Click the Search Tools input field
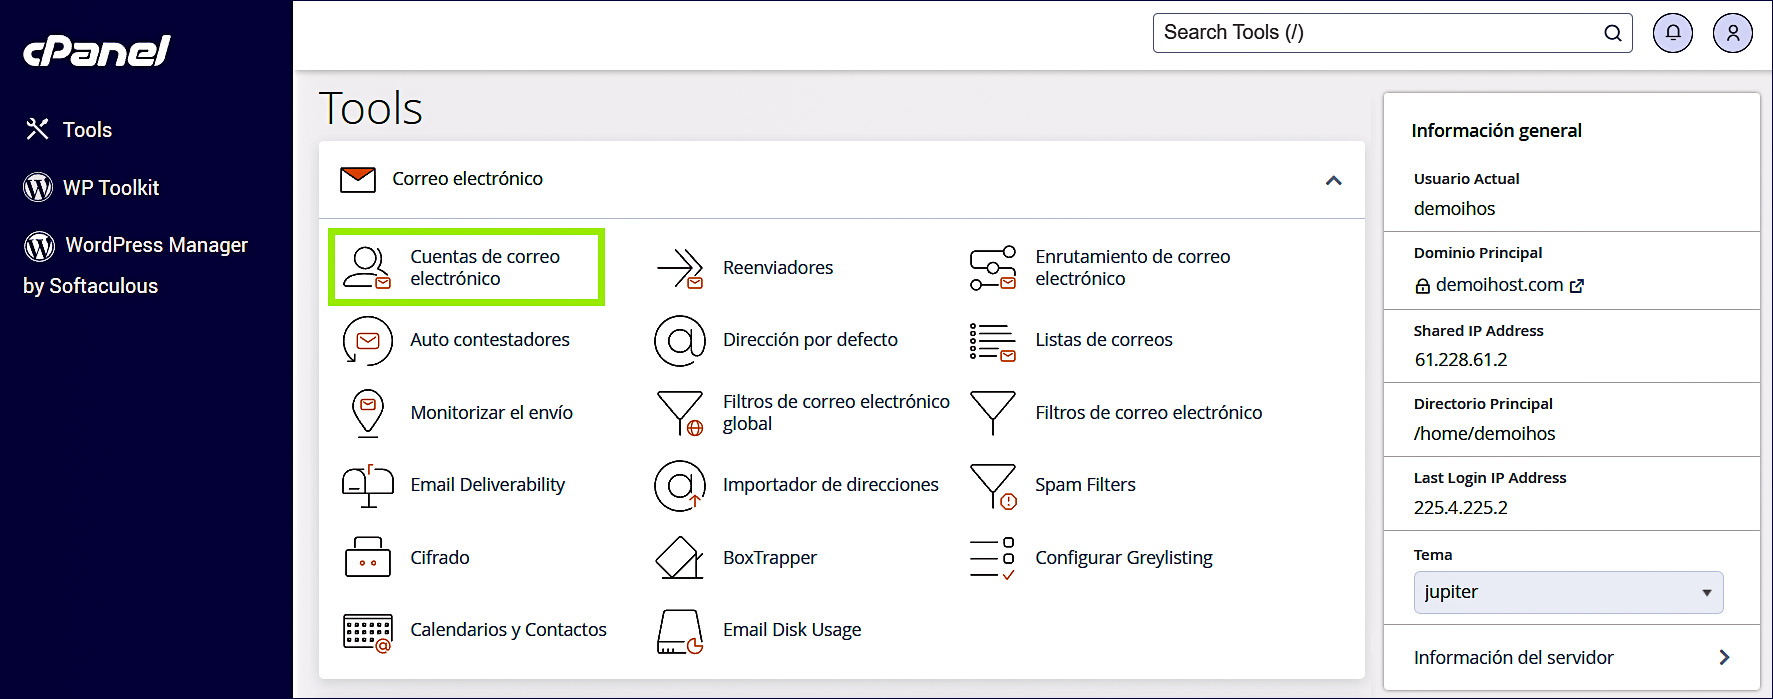The width and height of the screenshot is (1773, 699). click(1380, 33)
